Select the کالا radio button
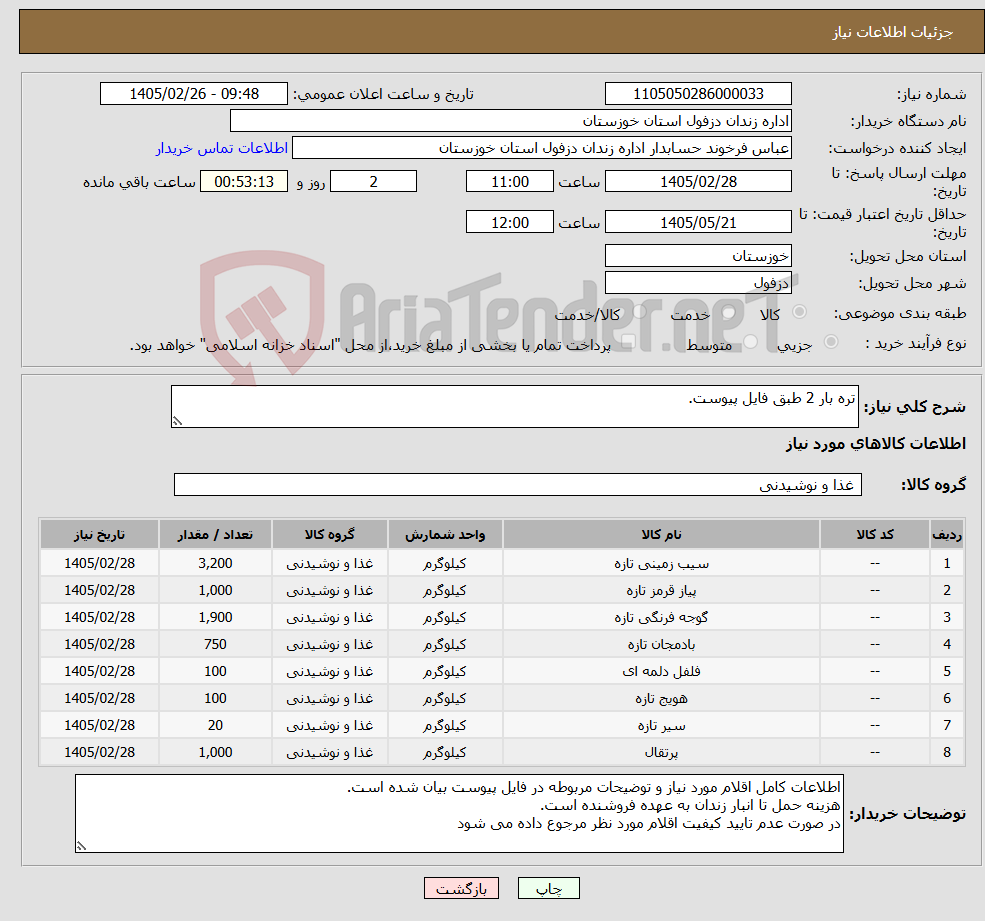This screenshot has width=985, height=921. point(800,312)
